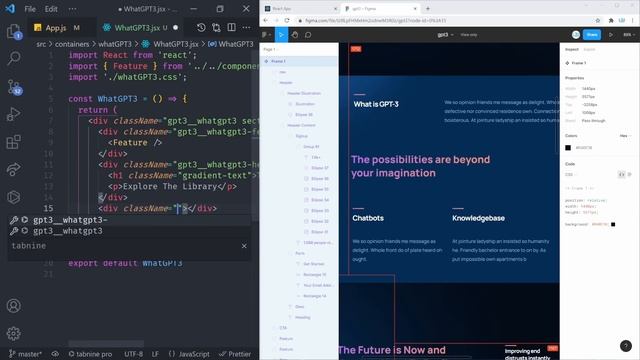640x360 pixels.
Task: Click the UTF-8 encoding indicator
Action: (x=133, y=354)
